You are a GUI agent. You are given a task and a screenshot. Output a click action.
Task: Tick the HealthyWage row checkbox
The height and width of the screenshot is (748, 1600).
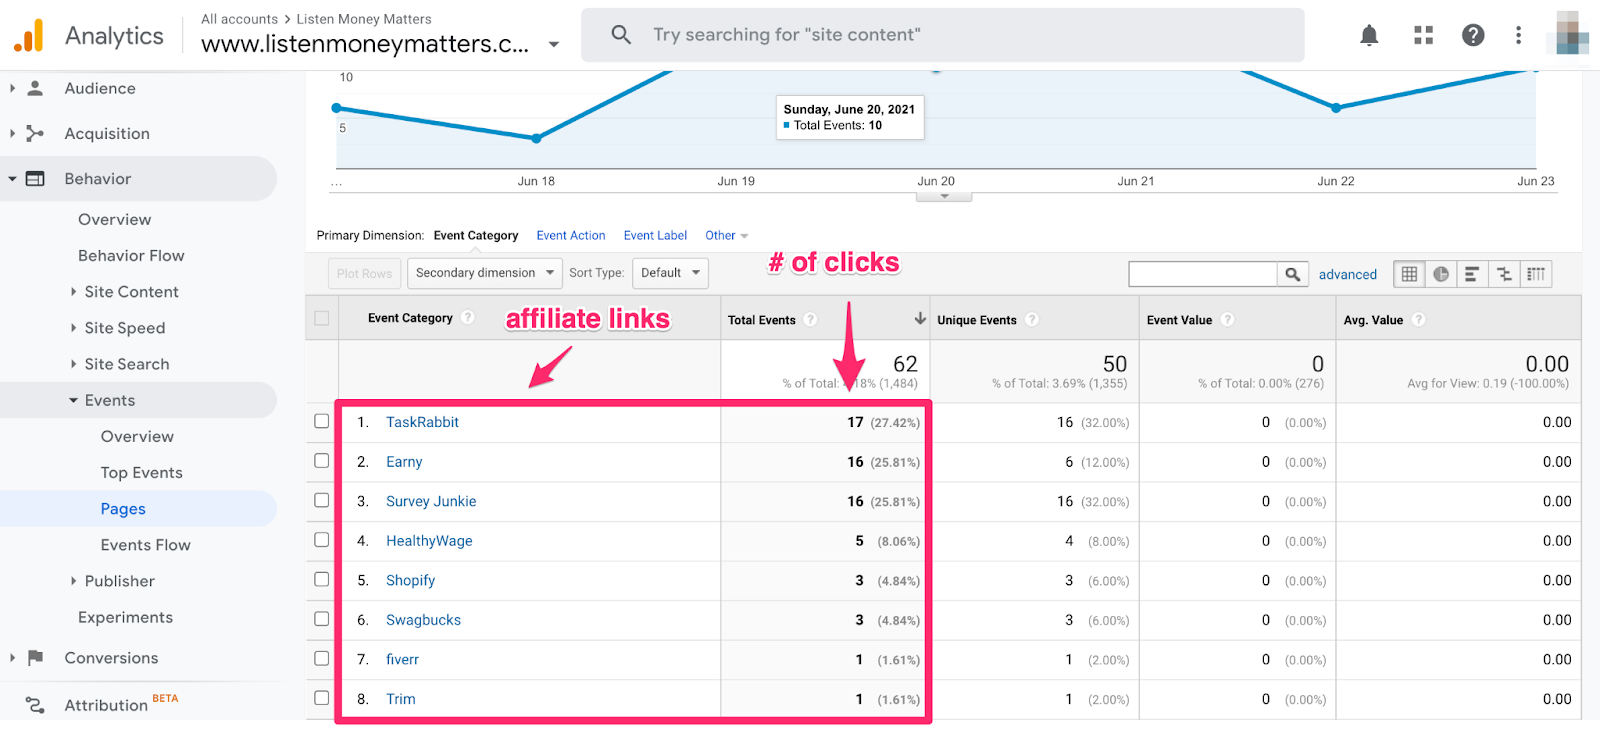(x=321, y=540)
